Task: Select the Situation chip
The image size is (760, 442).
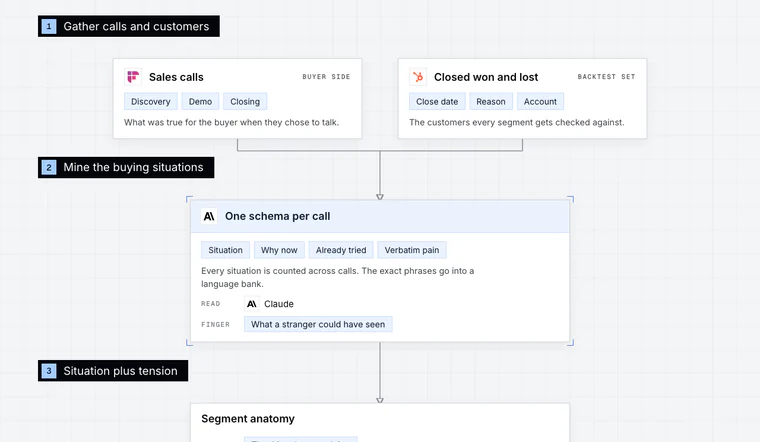Action: pyautogui.click(x=225, y=250)
